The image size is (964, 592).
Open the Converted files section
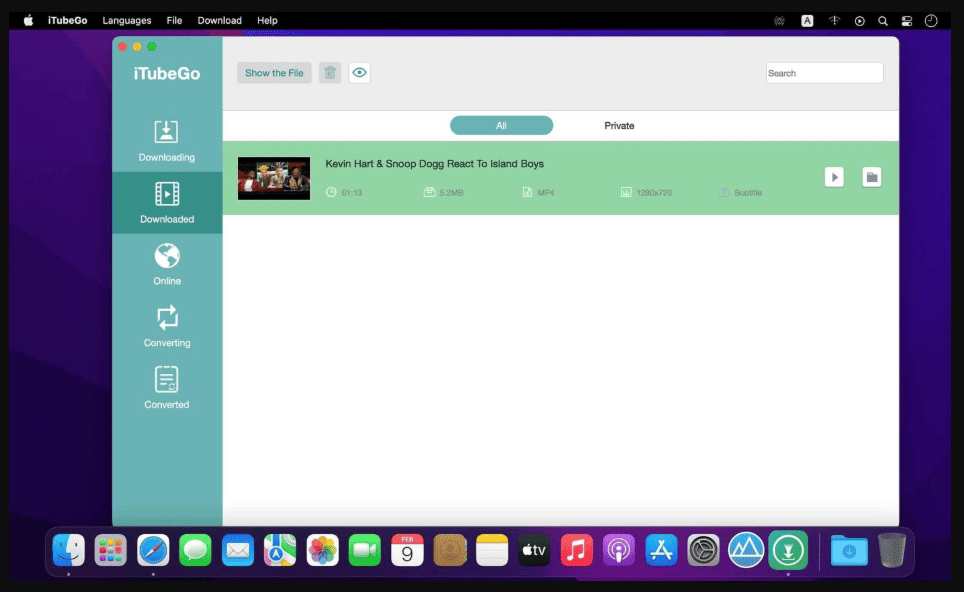pos(167,388)
